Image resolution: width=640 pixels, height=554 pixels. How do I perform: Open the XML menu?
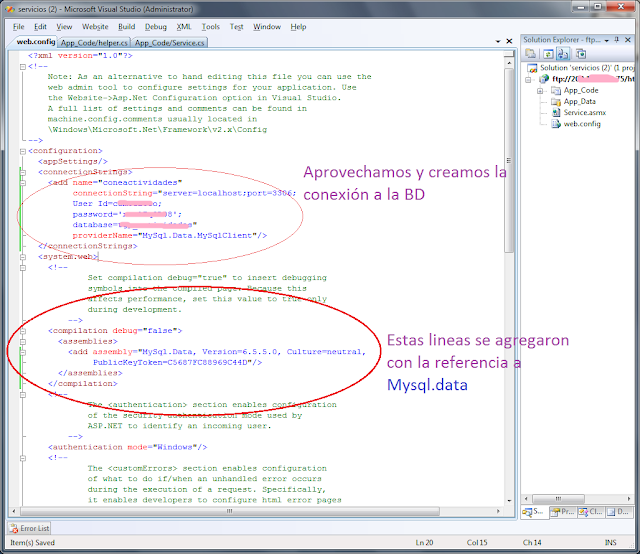184,27
